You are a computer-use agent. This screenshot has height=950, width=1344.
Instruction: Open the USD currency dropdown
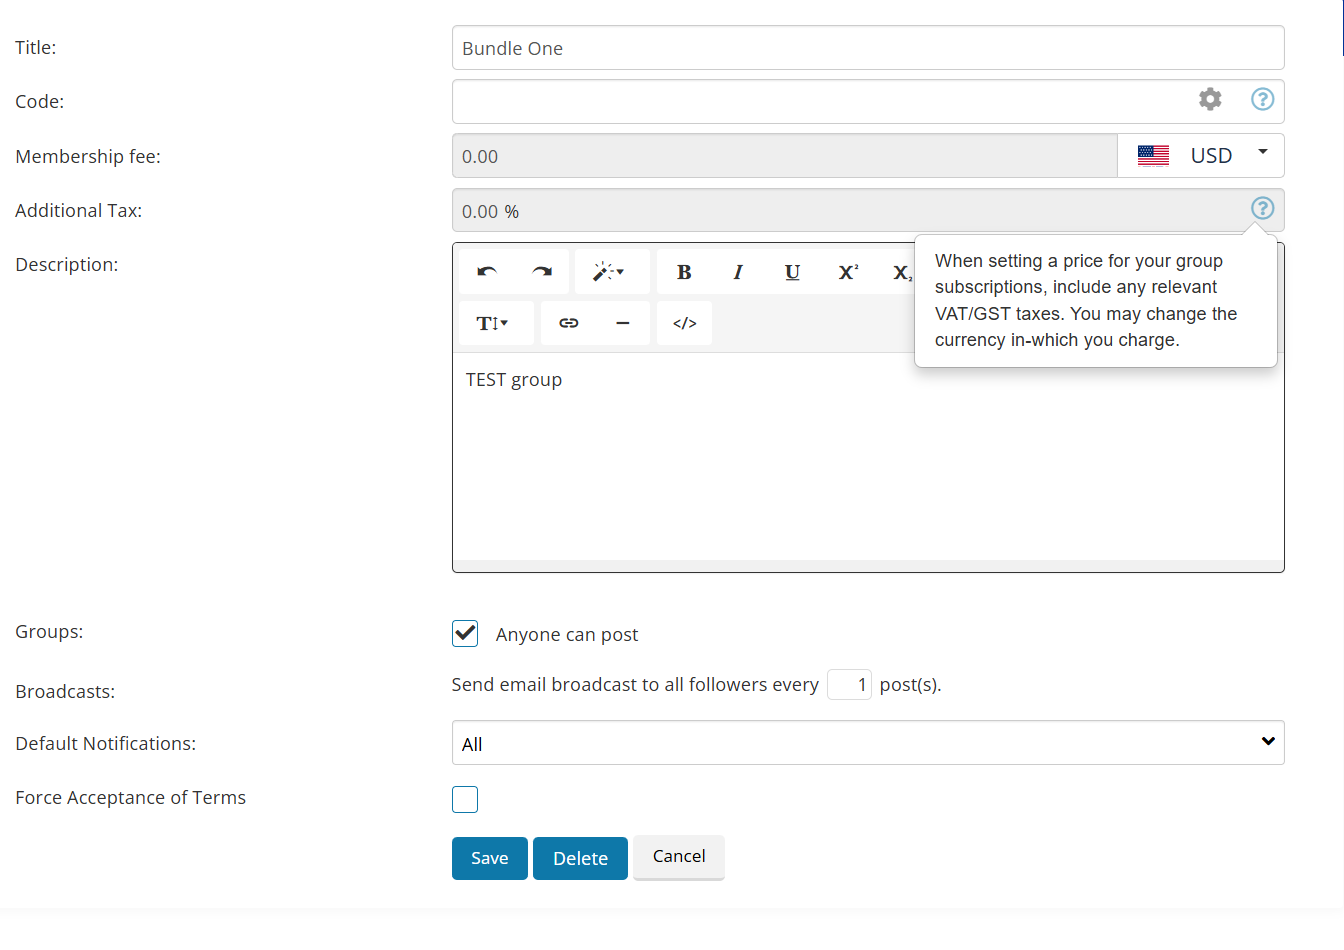1200,156
